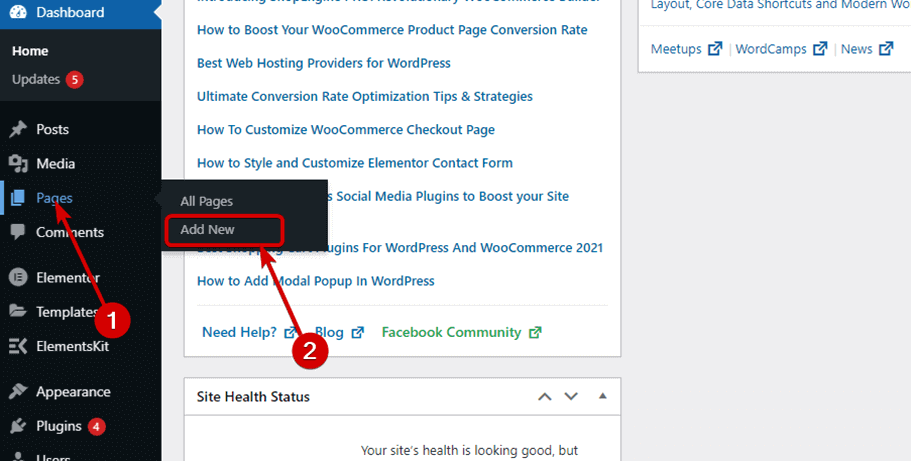Viewport: 911px width, 461px height.
Task: Click the Need Help? link
Action: pyautogui.click(x=239, y=333)
